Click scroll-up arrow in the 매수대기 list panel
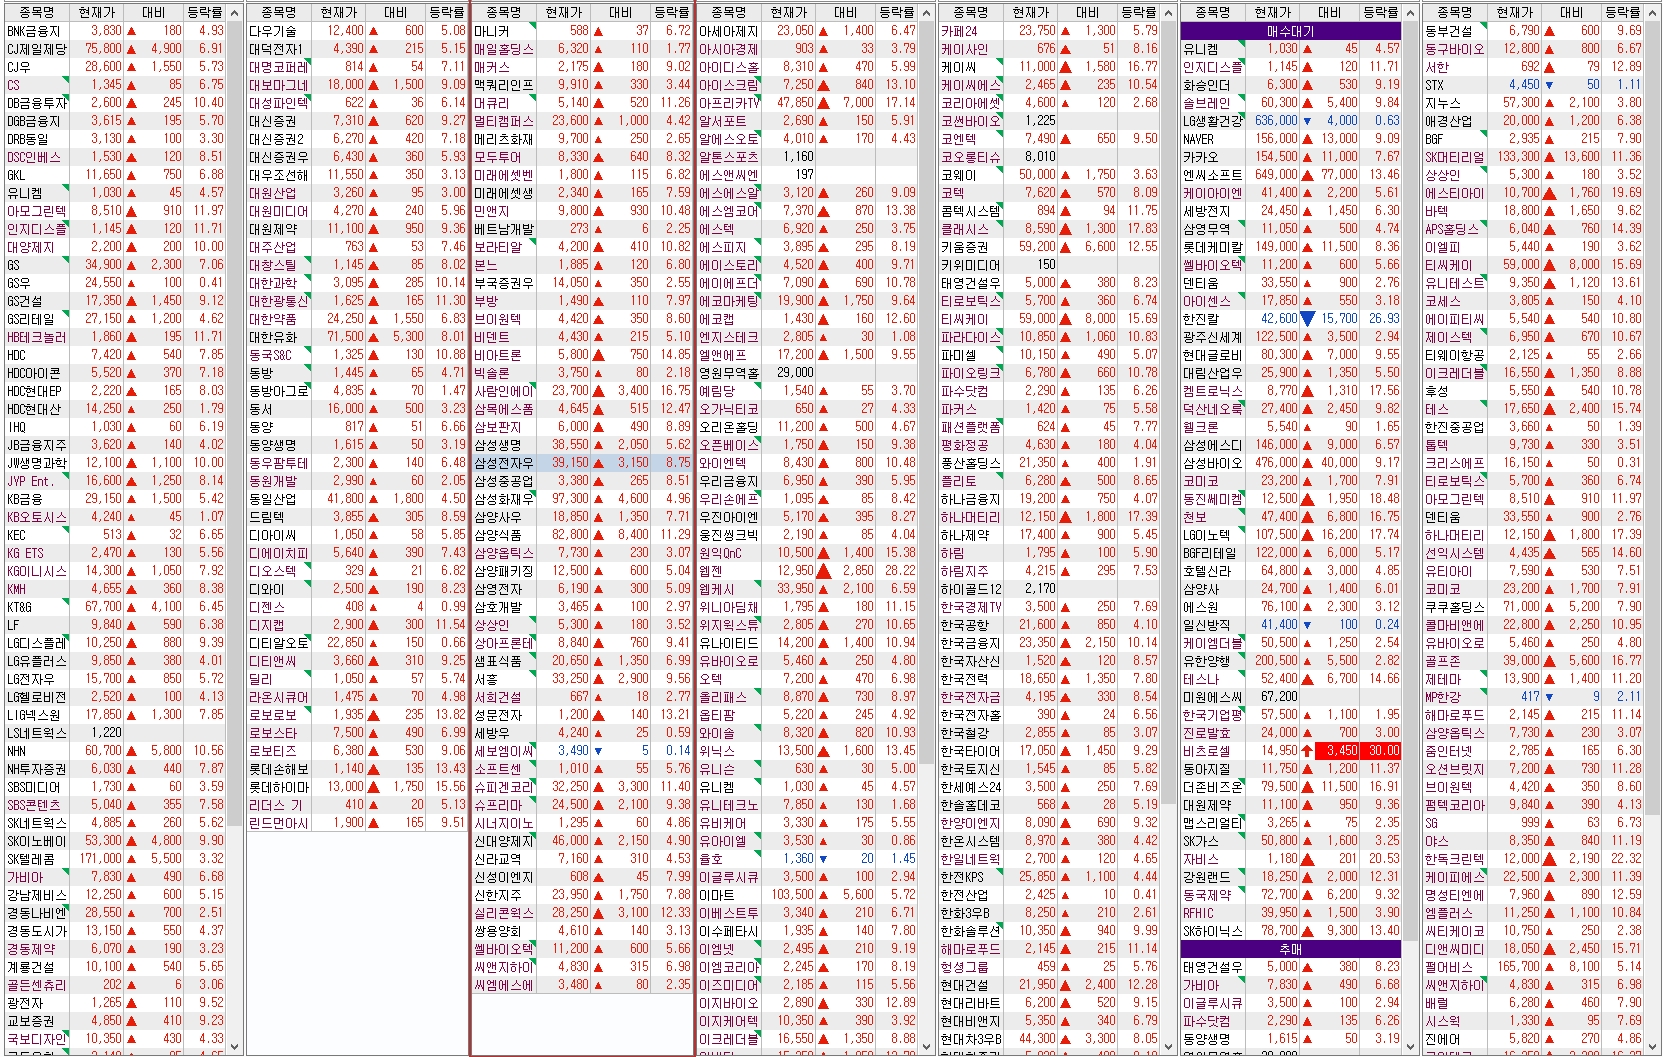The image size is (1663, 1057). click(x=1410, y=13)
